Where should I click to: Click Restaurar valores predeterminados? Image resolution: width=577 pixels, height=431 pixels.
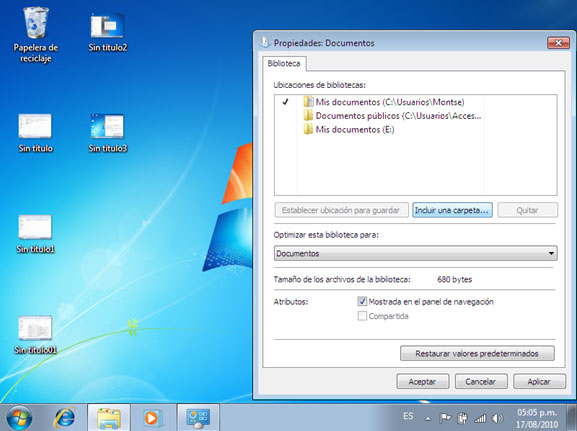click(477, 353)
